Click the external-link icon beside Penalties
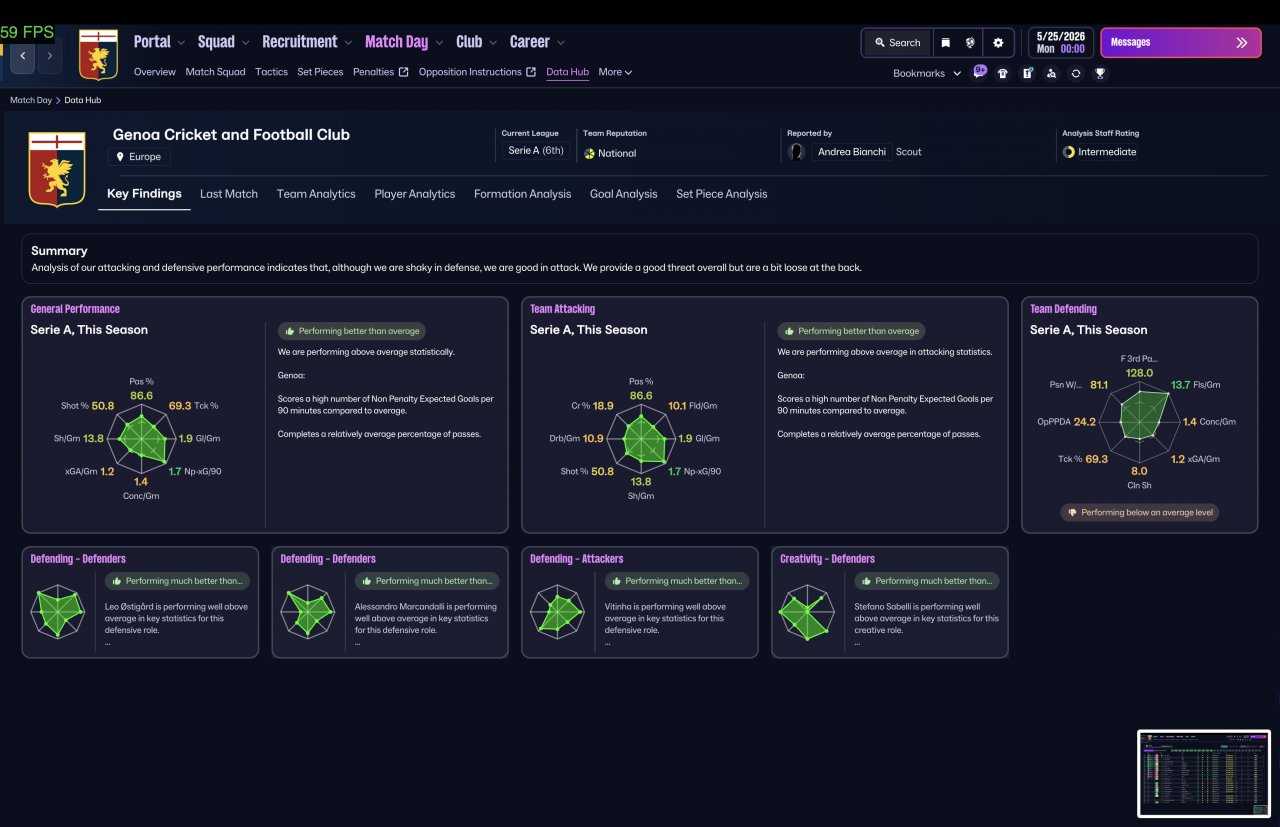 [x=403, y=72]
